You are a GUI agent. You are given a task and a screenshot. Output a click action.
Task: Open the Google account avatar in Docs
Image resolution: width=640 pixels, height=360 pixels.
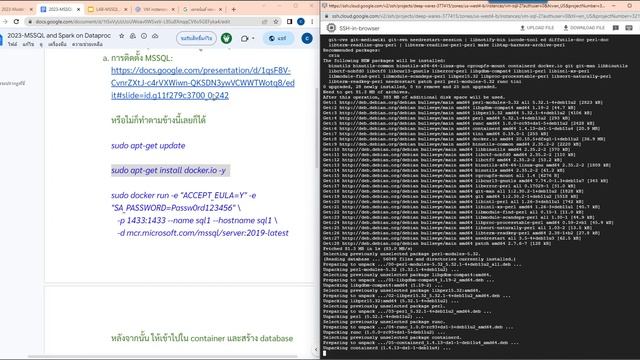[307, 38]
